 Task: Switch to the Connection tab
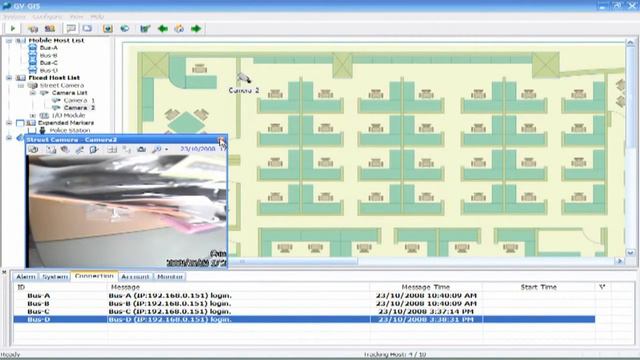pyautogui.click(x=94, y=276)
